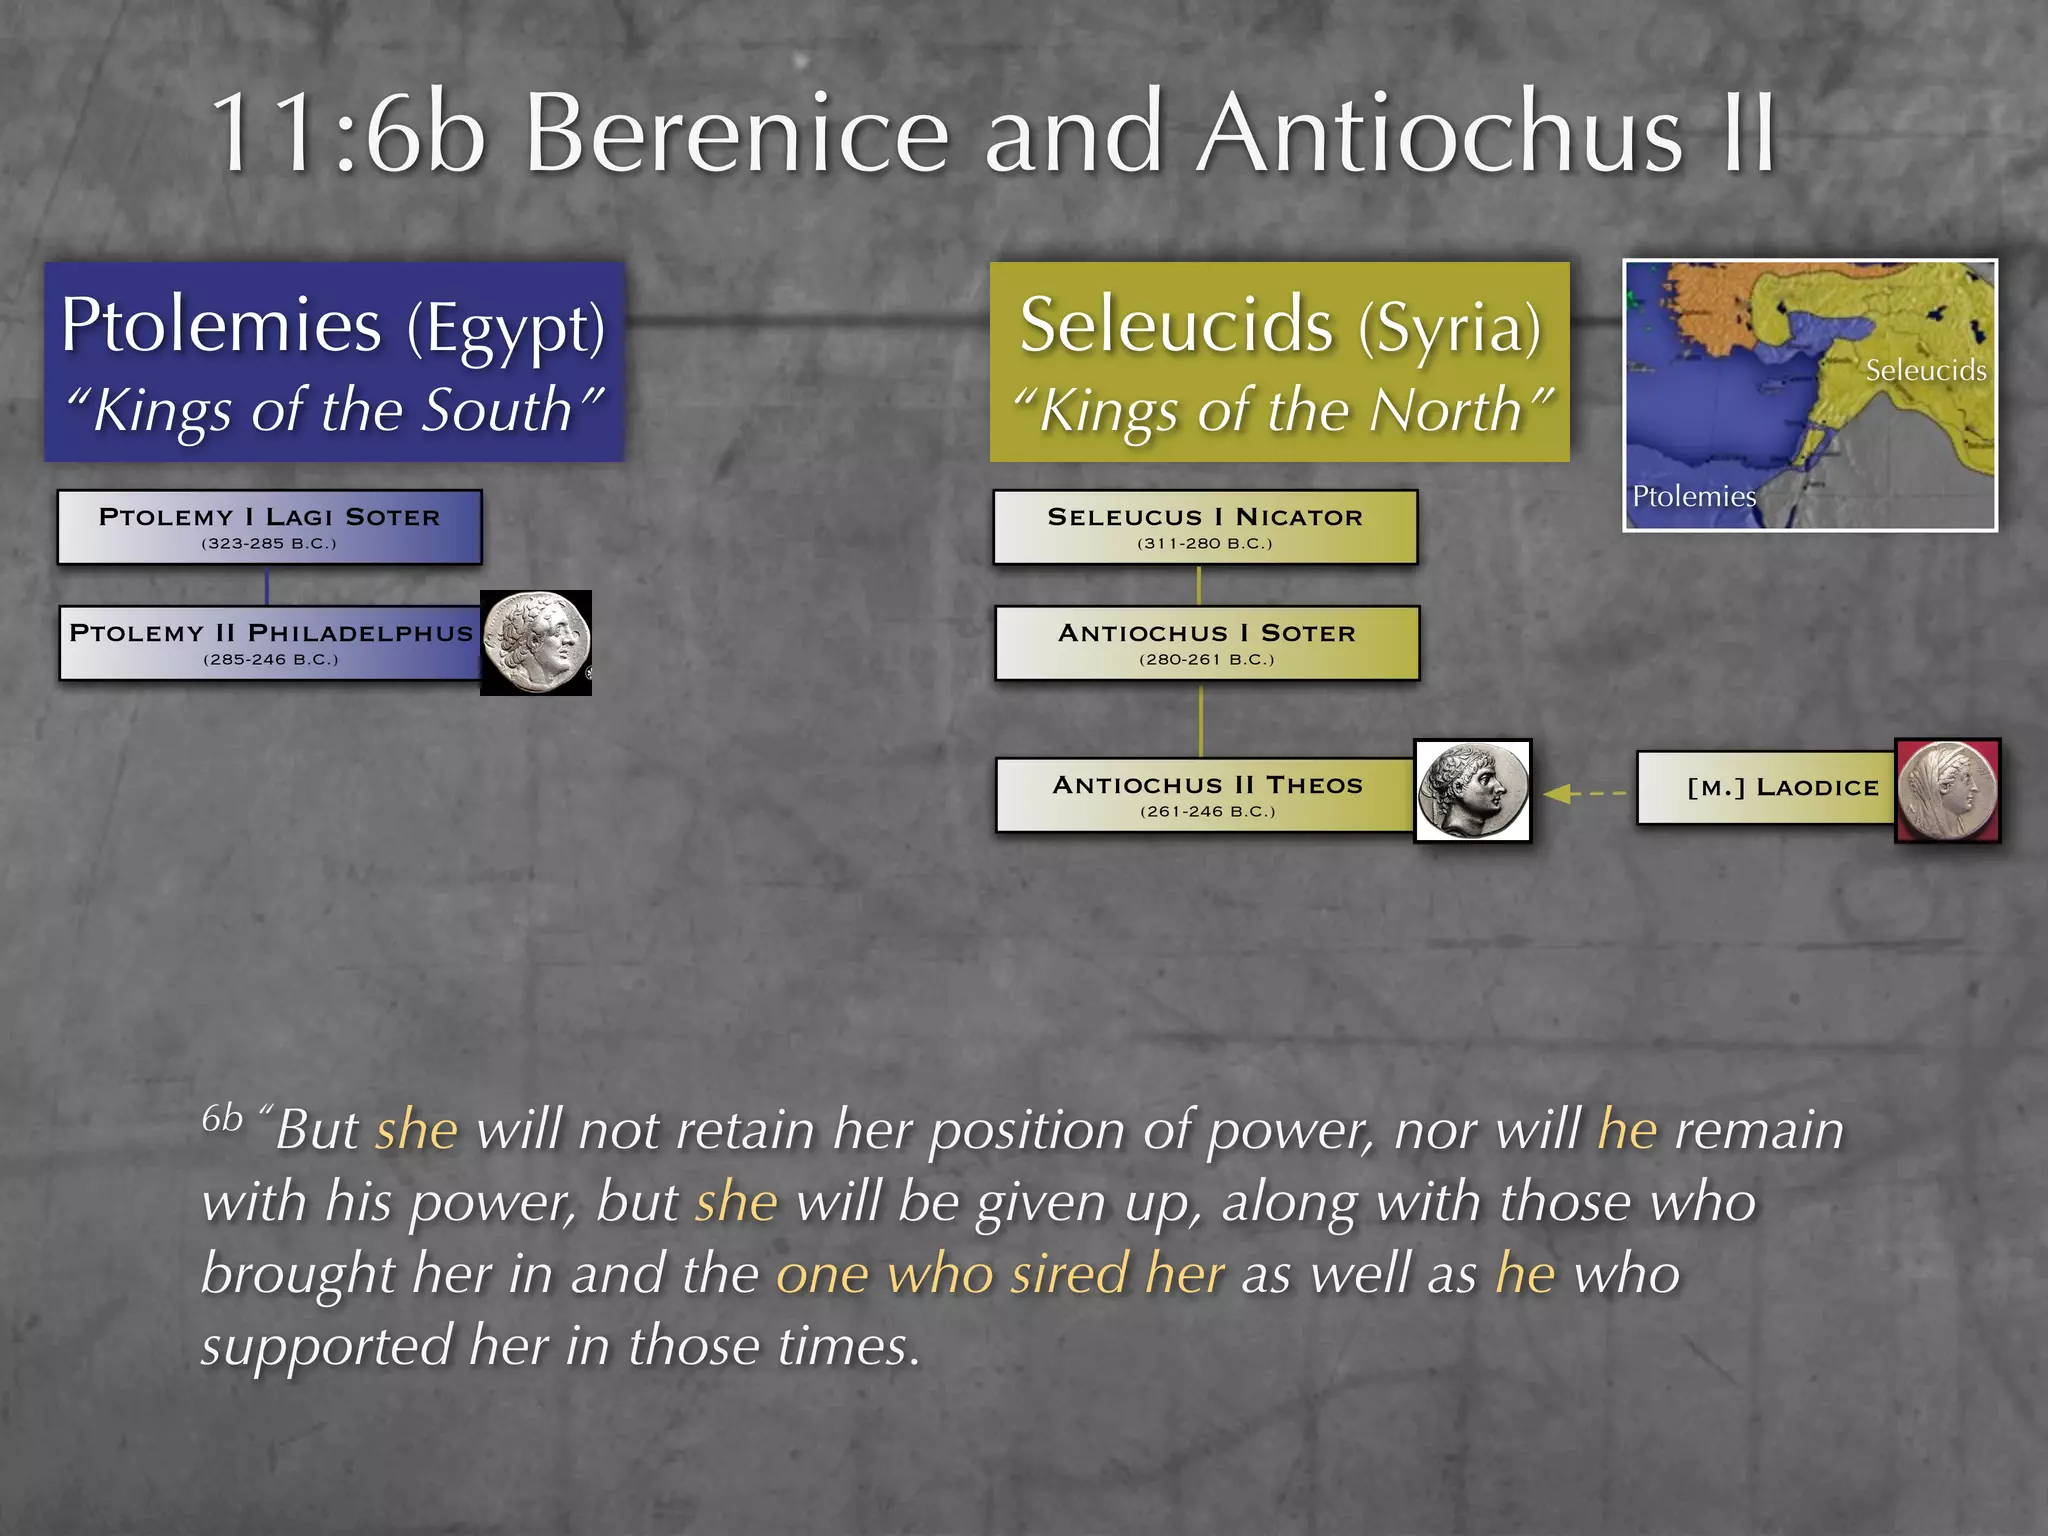Click the Ptolemy II coin portrait image

(536, 643)
